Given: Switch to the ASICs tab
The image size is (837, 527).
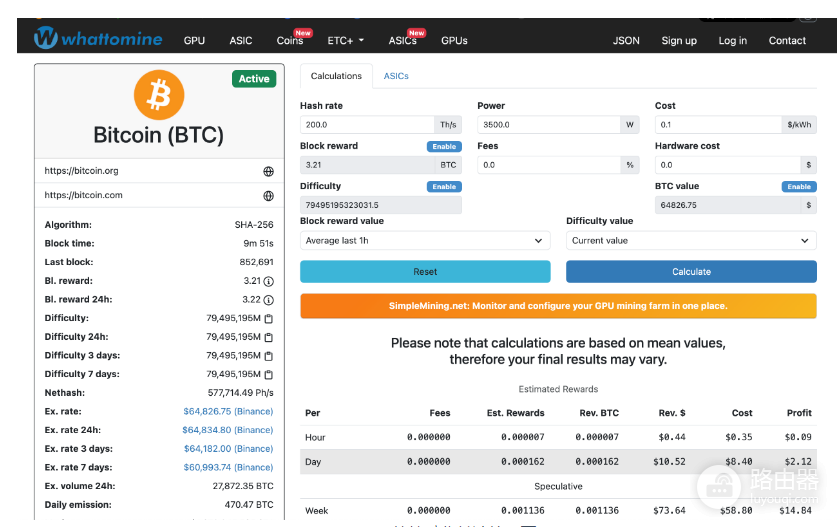Looking at the screenshot, I should point(396,76).
